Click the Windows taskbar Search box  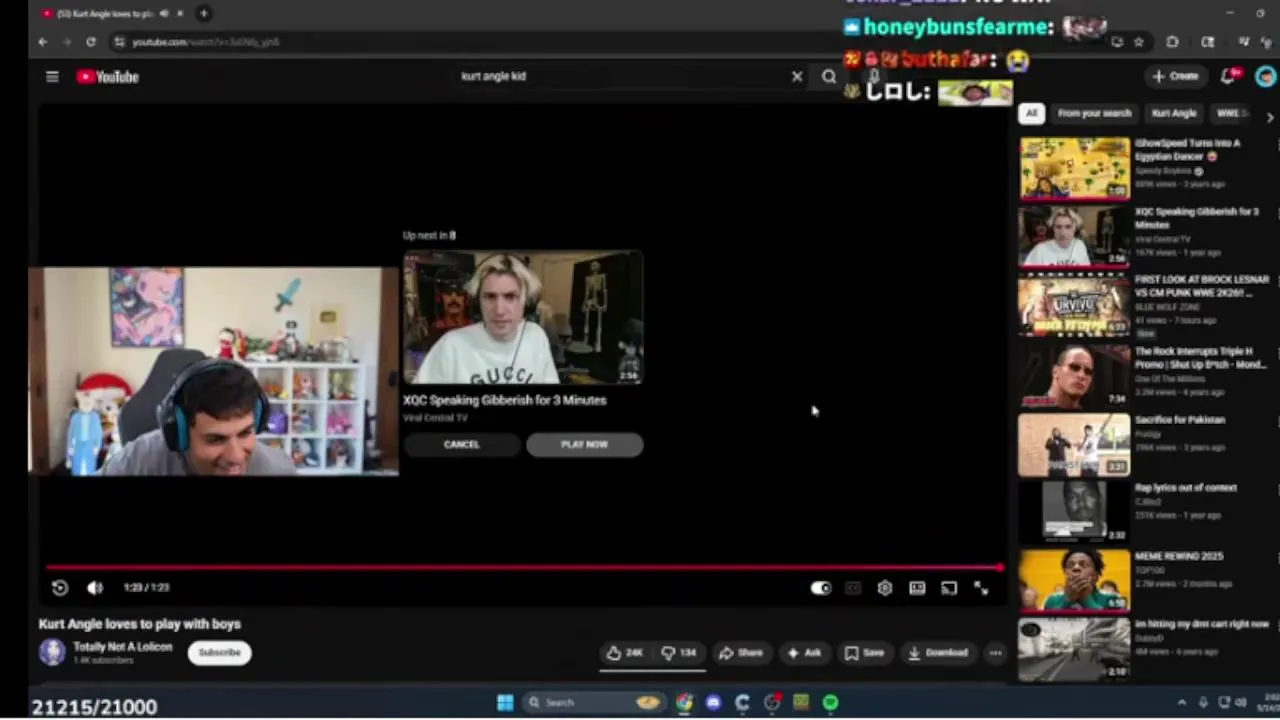[594, 703]
